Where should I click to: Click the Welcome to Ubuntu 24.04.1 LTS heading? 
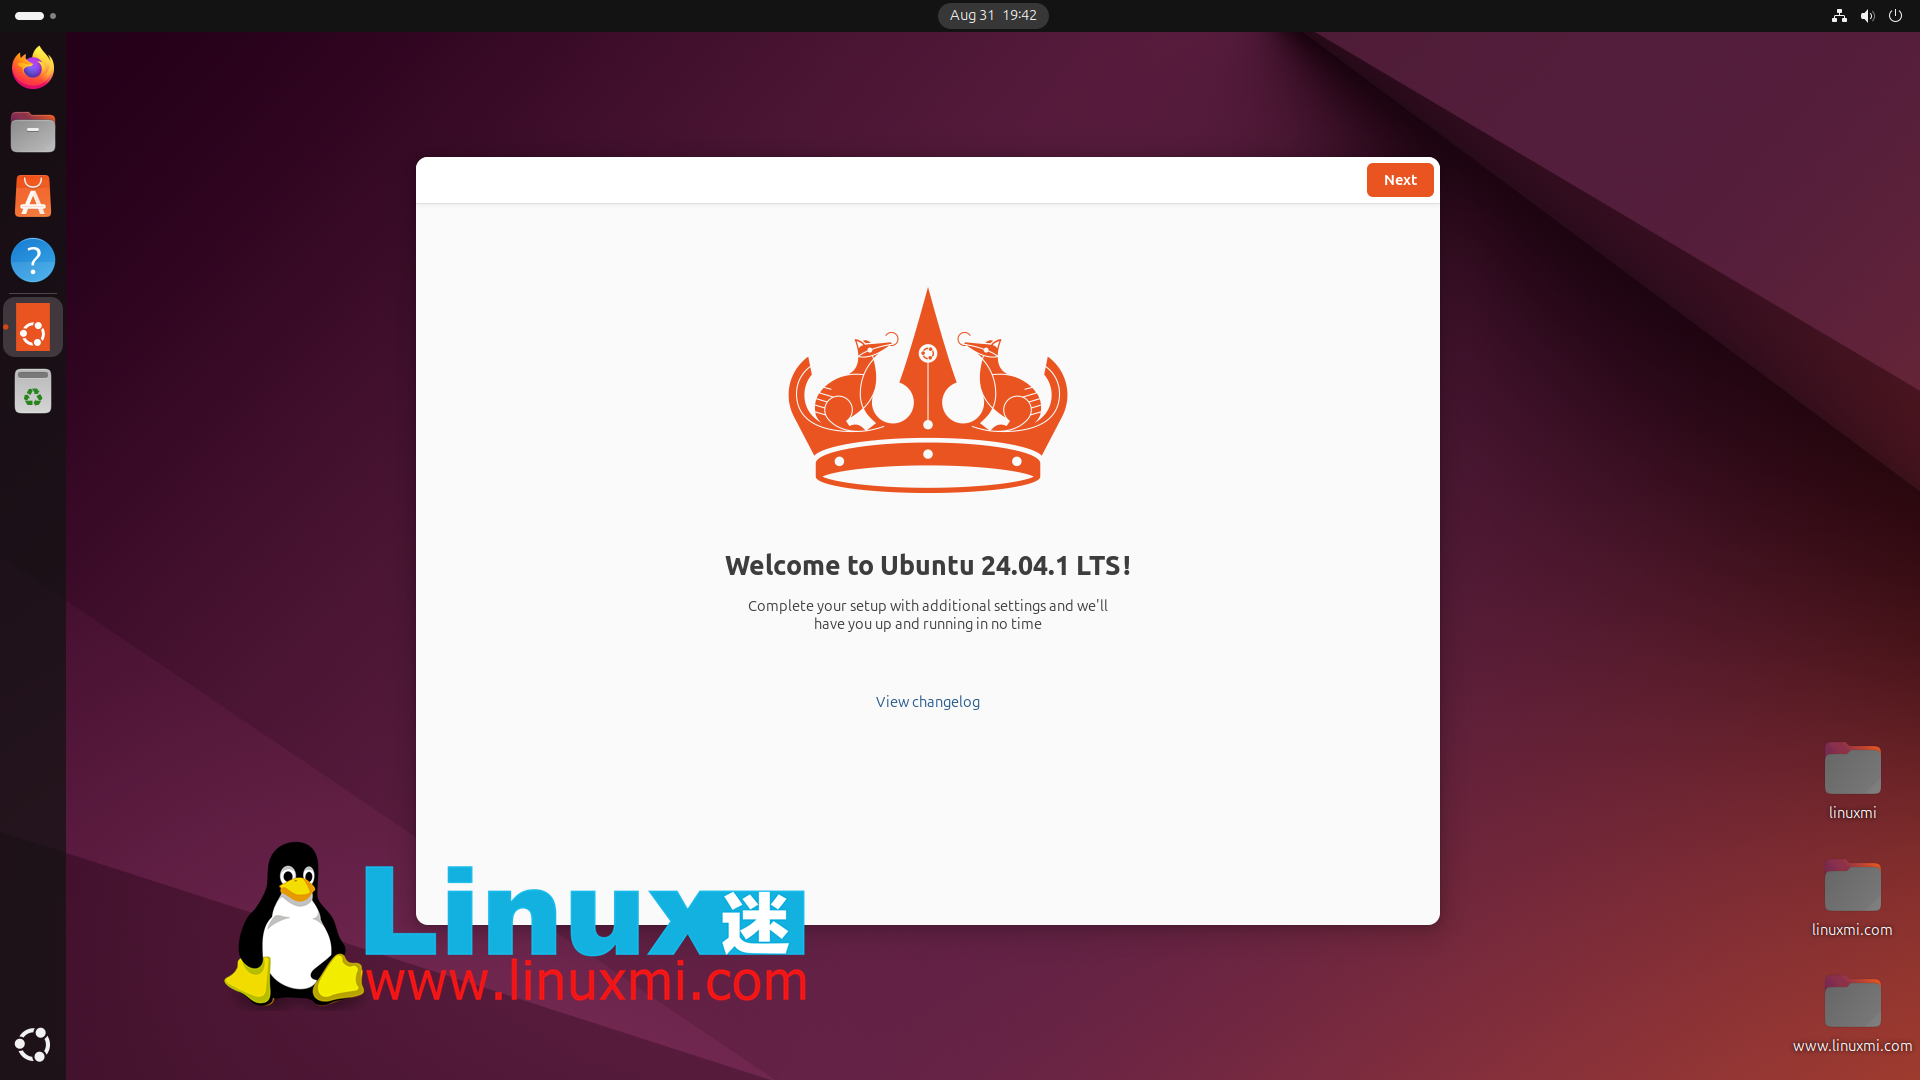928,565
